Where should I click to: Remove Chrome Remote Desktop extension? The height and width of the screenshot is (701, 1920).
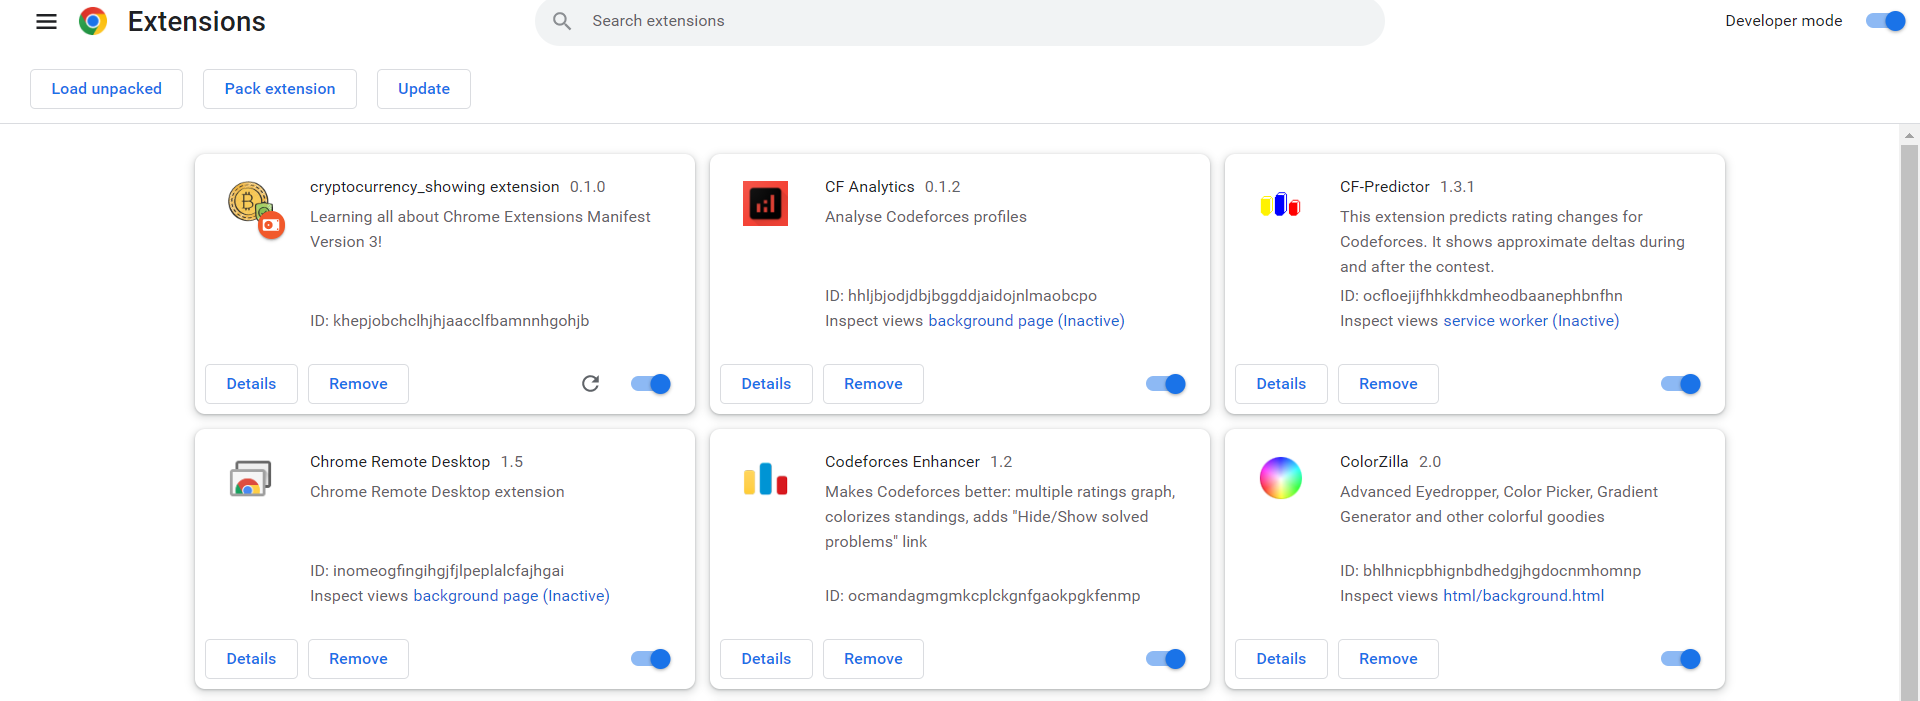(358, 659)
